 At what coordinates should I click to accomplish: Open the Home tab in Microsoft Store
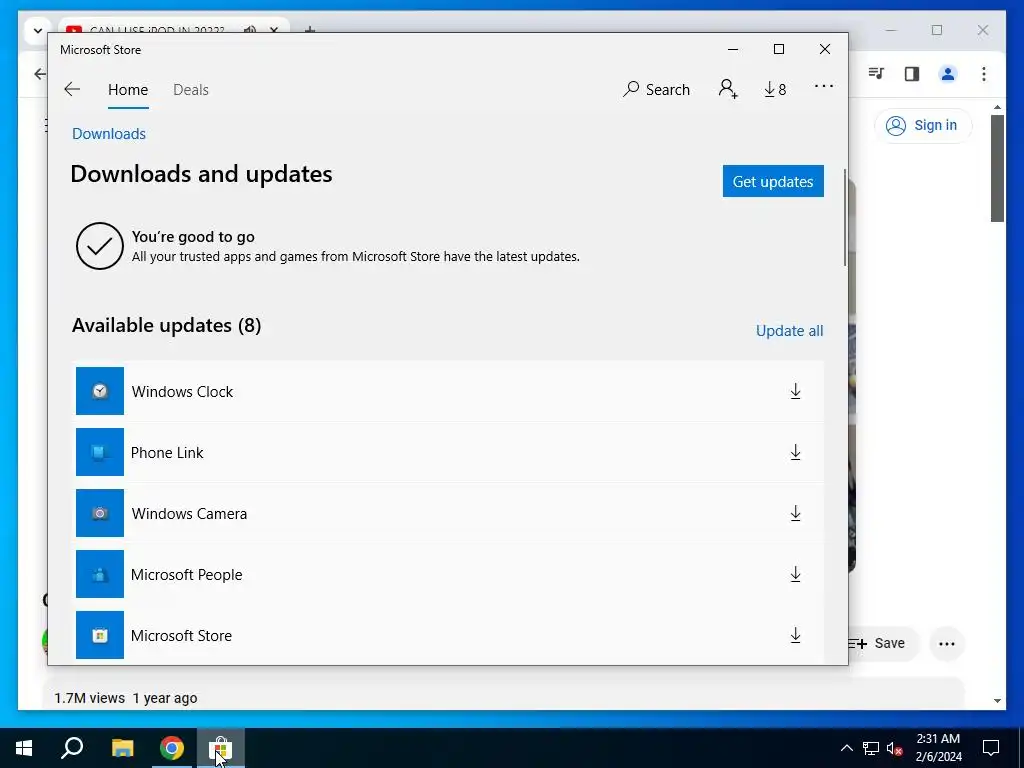coord(128,89)
